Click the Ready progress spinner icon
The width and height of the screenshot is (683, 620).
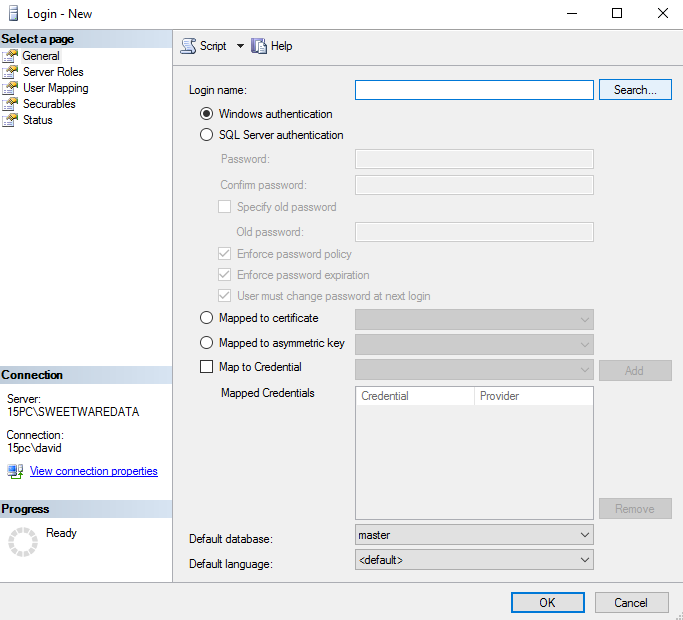(x=23, y=542)
